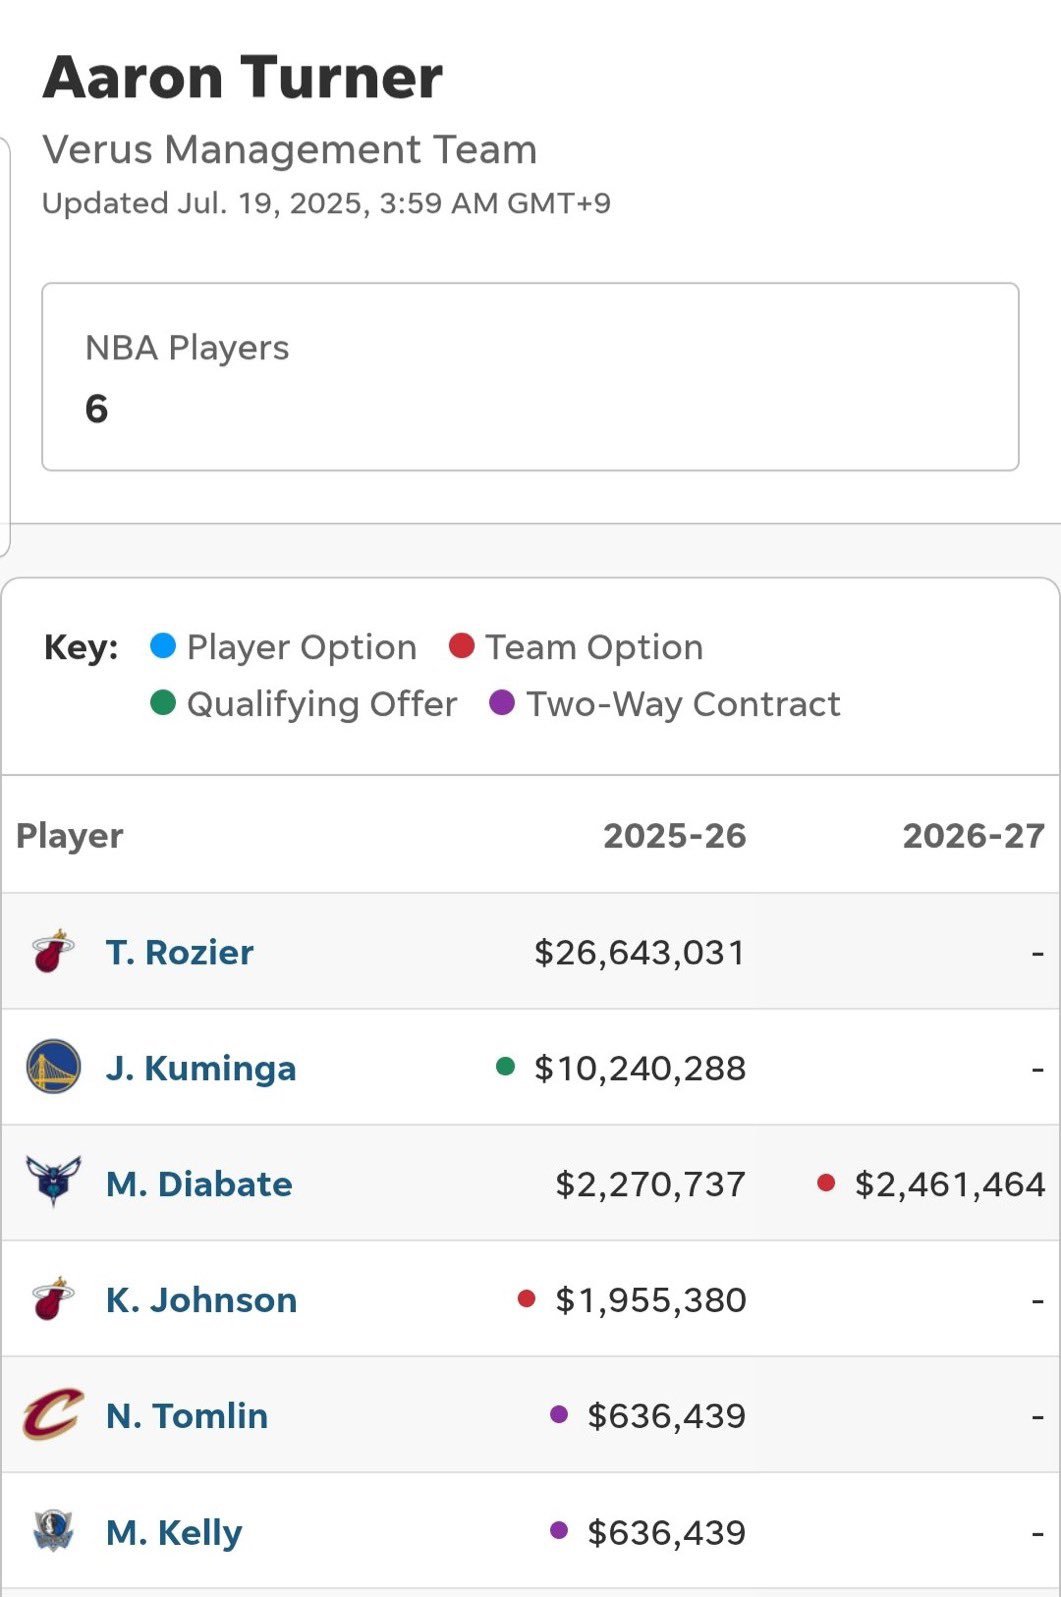Open N. Tomlin player link
This screenshot has width=1061, height=1597.
pyautogui.click(x=187, y=1416)
